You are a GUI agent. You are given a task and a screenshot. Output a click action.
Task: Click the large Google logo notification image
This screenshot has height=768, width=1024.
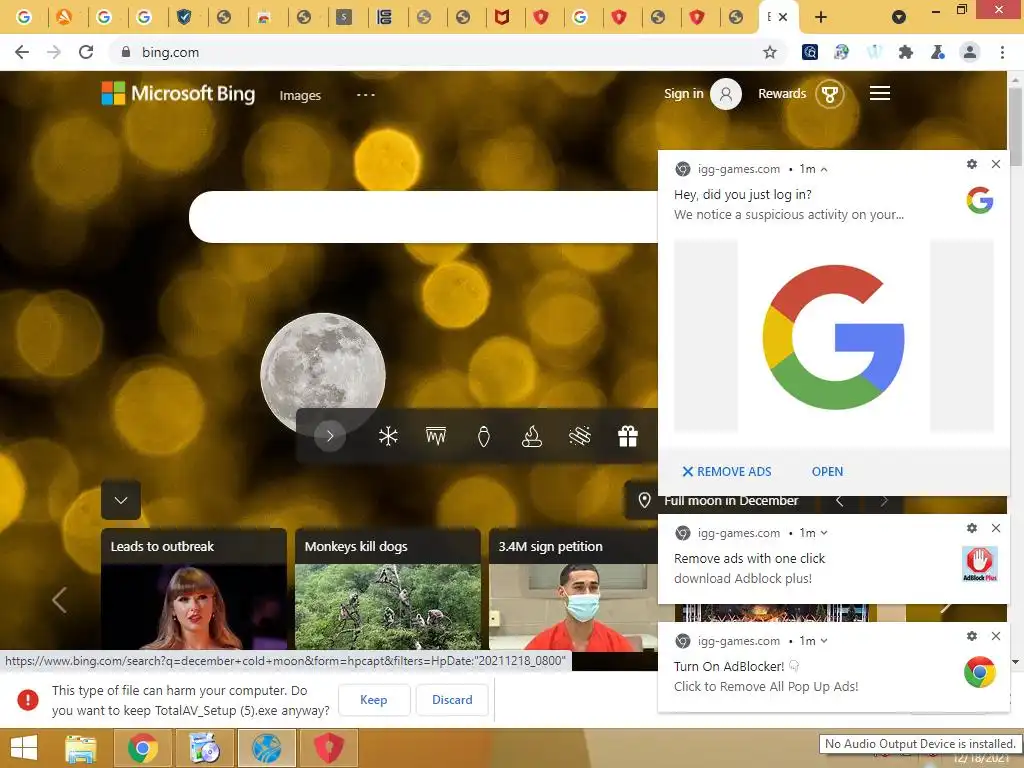(833, 336)
